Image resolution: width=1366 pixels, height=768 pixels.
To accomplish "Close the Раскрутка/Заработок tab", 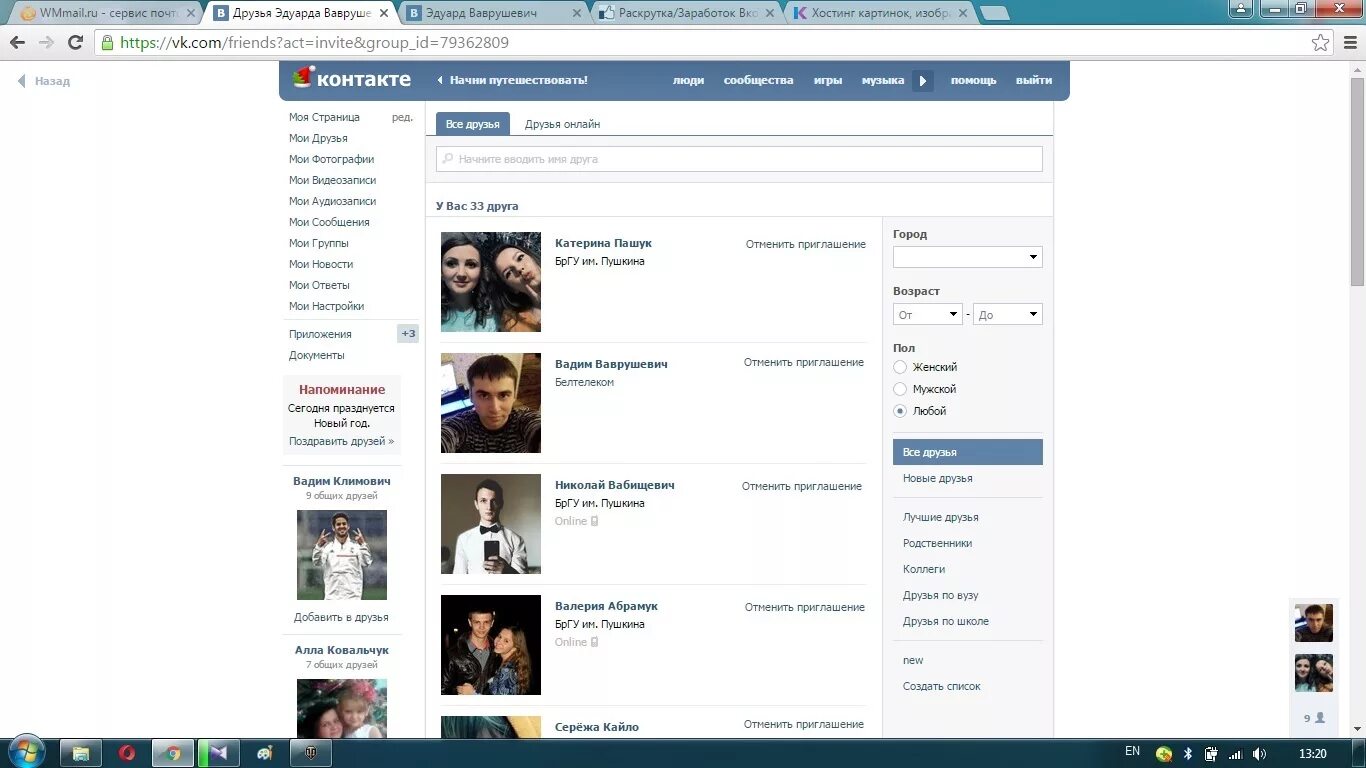I will pyautogui.click(x=770, y=14).
